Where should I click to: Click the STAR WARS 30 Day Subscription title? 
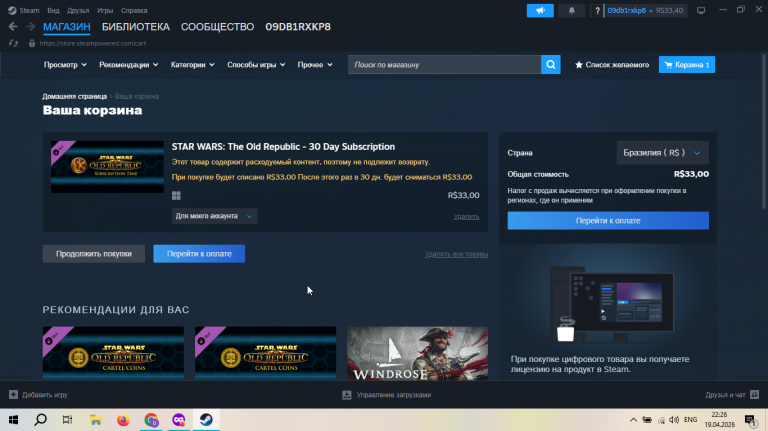tap(283, 146)
